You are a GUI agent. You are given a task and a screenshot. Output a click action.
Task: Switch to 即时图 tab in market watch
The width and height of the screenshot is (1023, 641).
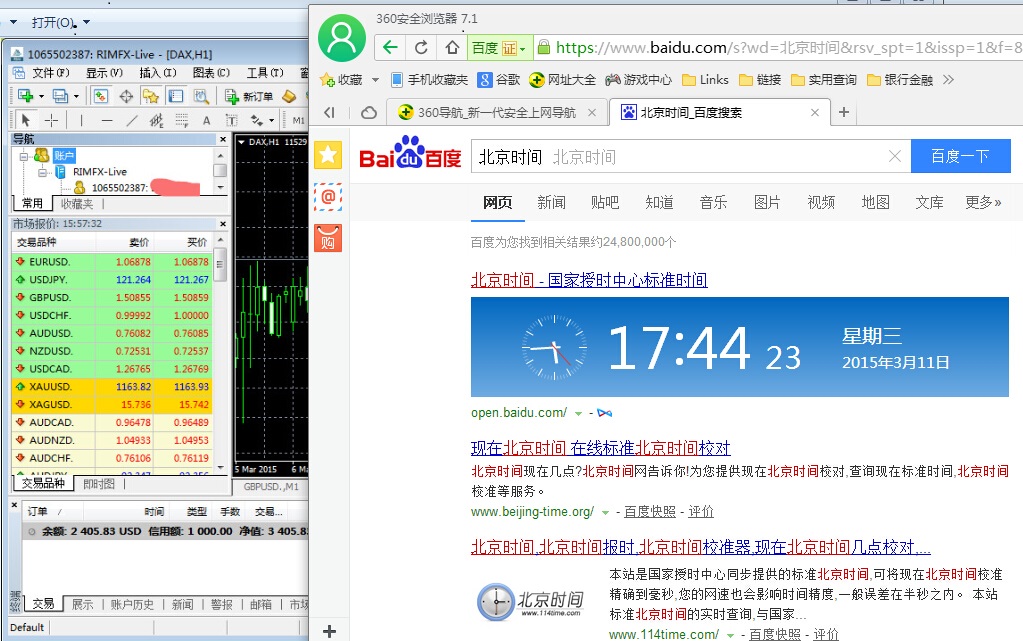coord(99,484)
